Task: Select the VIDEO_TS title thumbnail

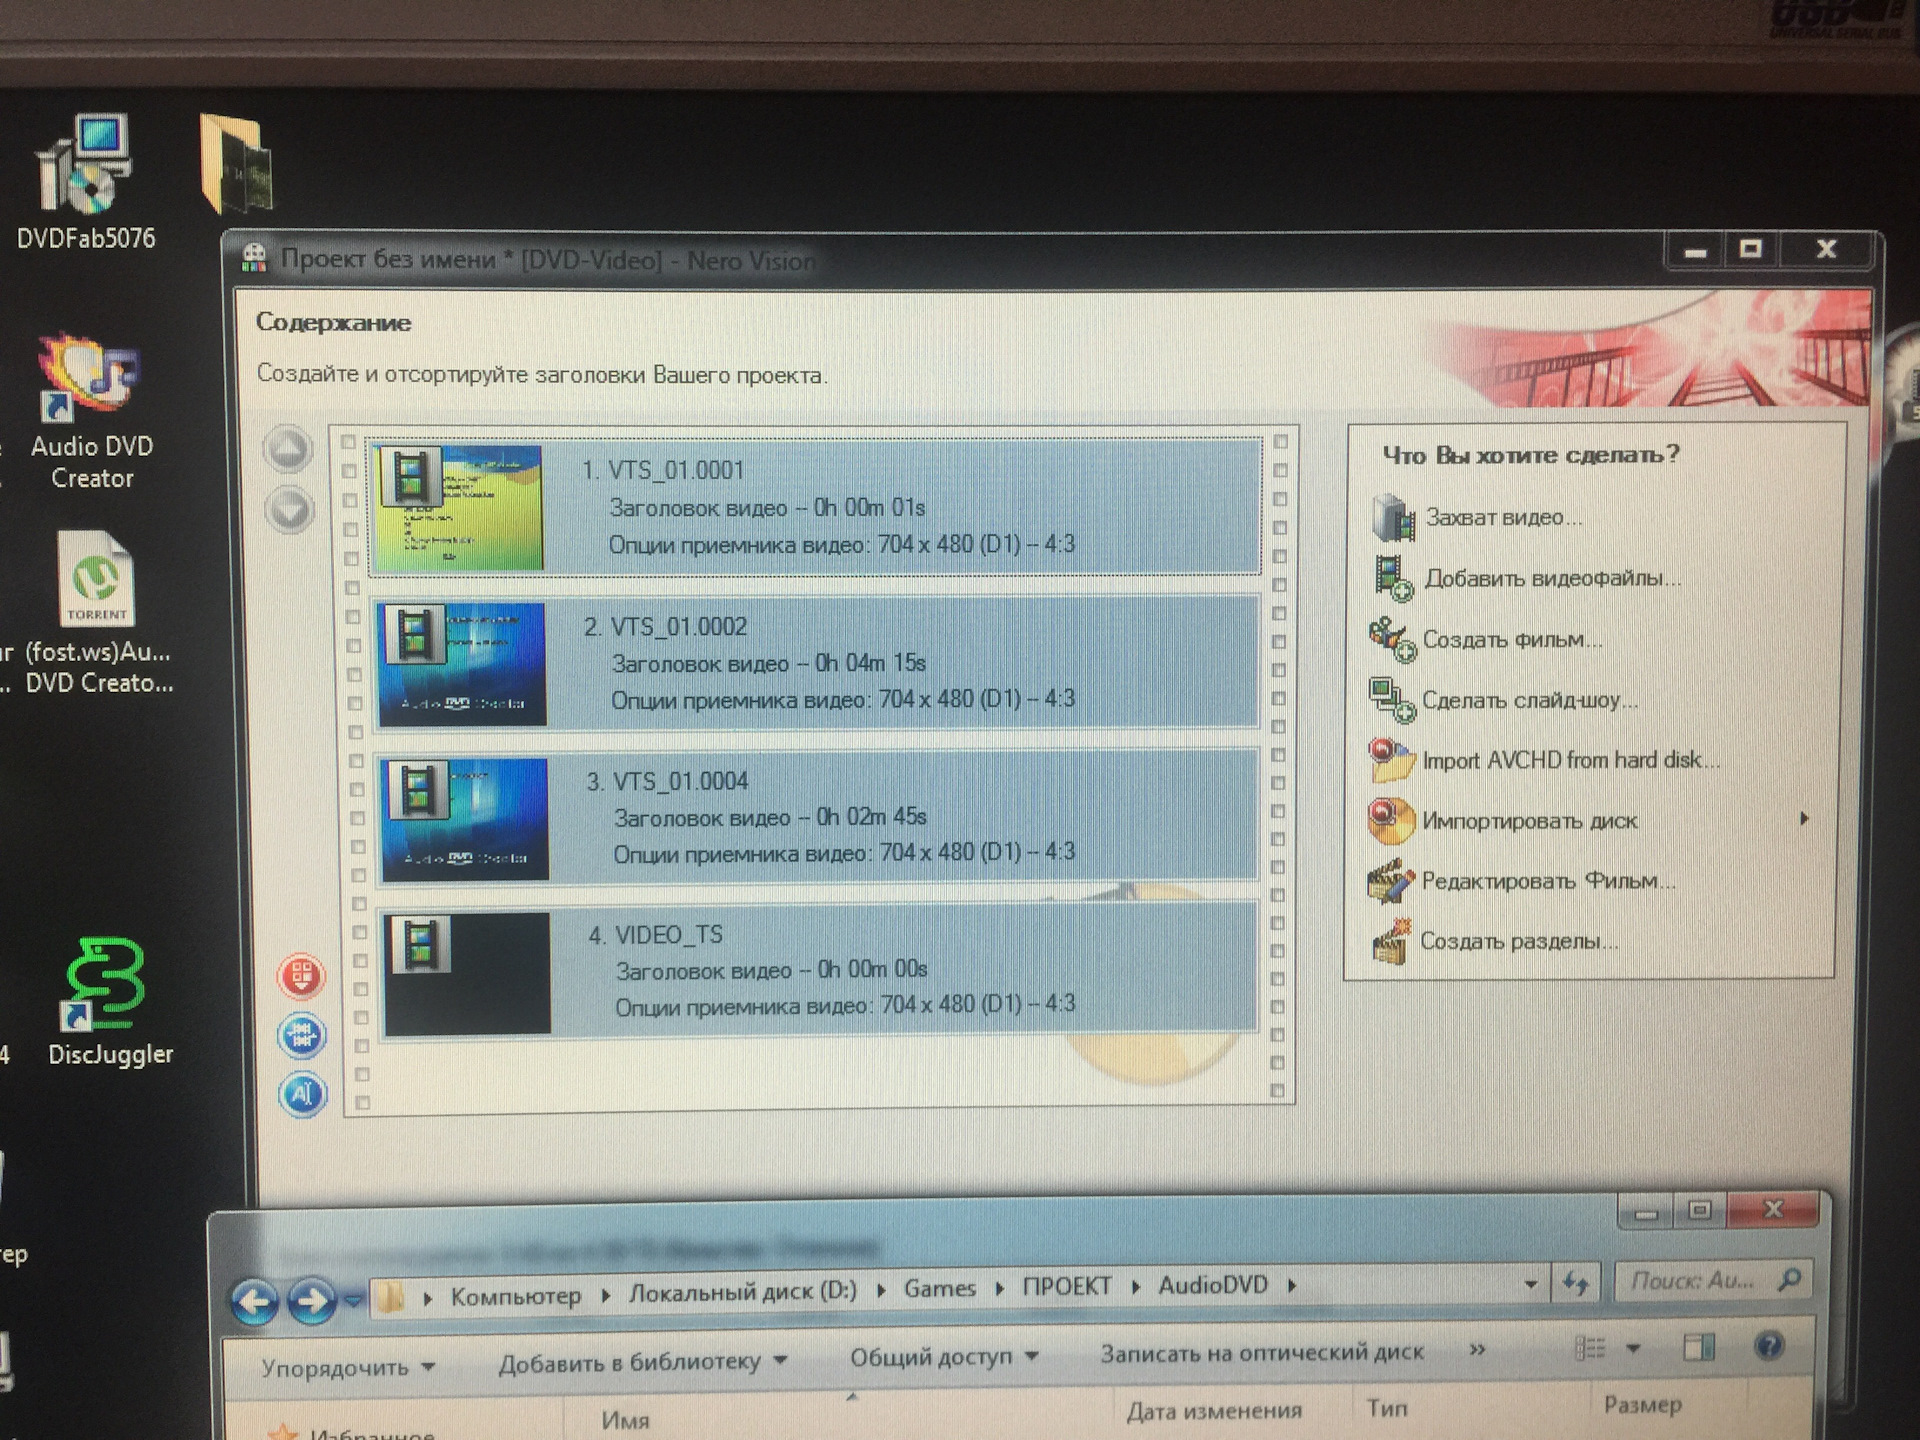Action: (x=467, y=973)
